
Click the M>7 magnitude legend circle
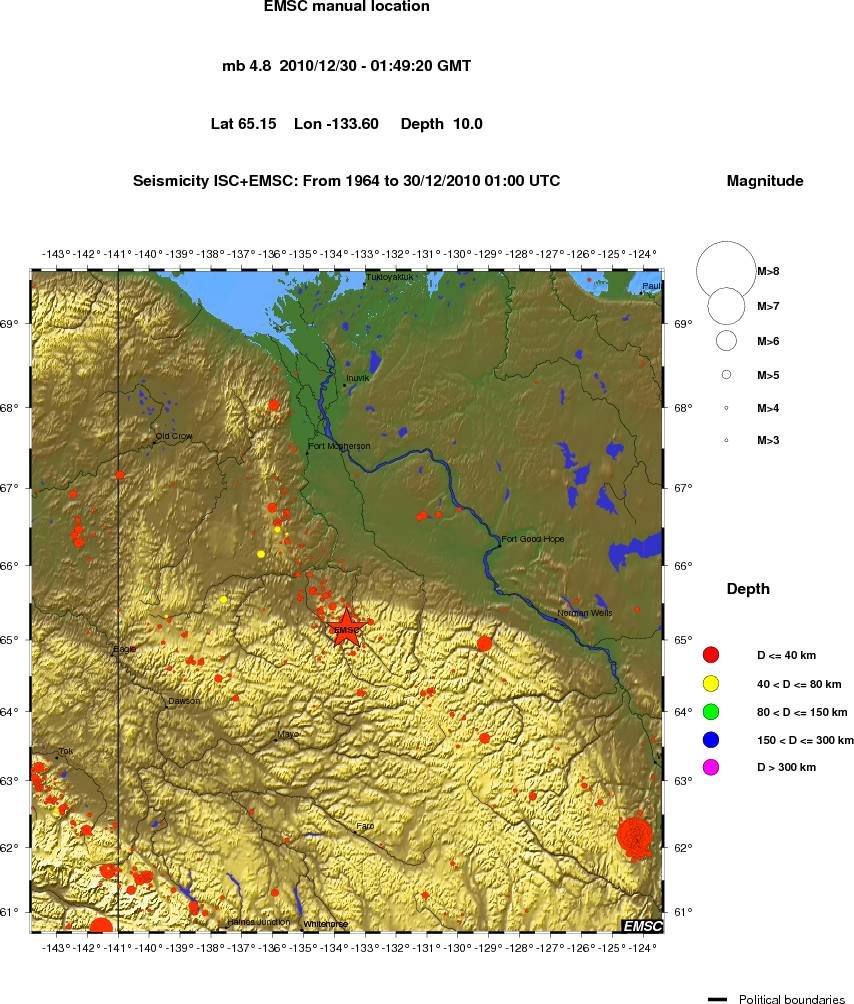[727, 306]
